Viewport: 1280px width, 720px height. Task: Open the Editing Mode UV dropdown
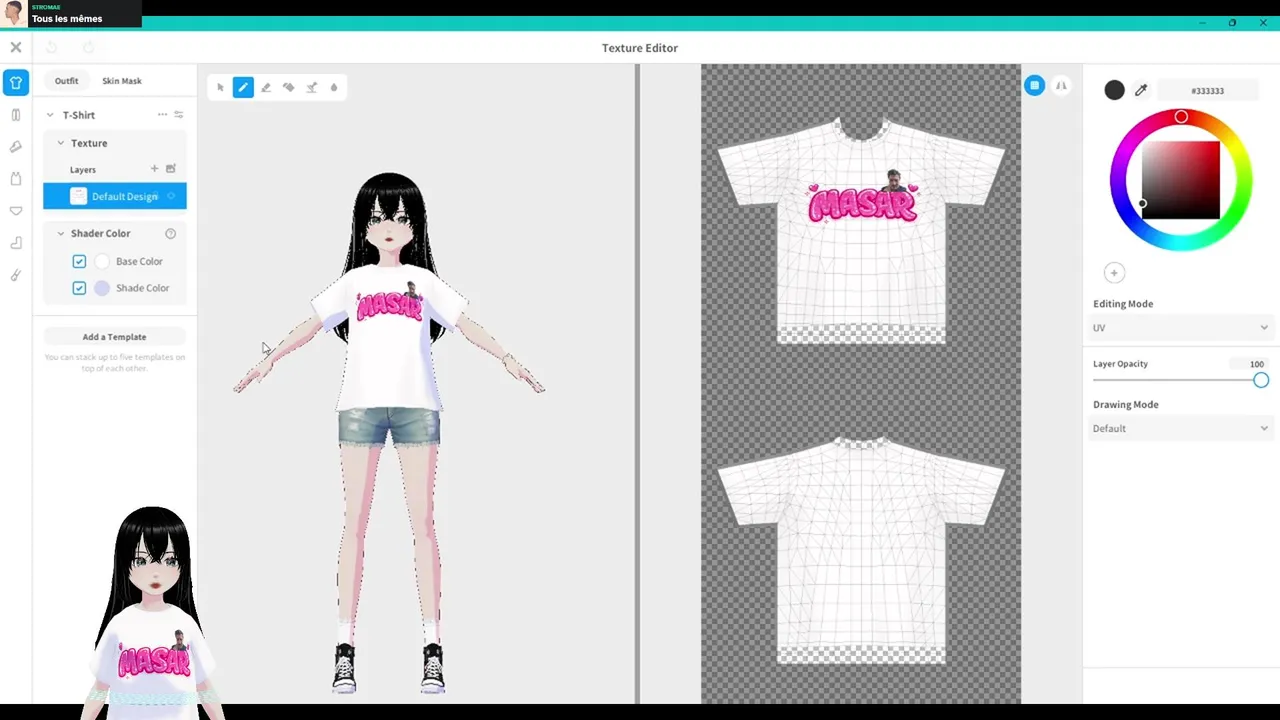1180,328
